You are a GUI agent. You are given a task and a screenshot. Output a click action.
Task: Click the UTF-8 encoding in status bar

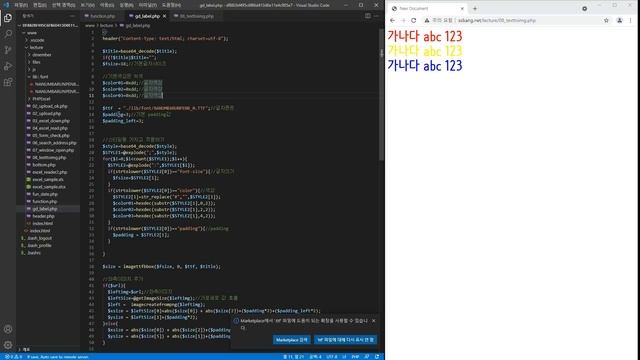[x=332, y=357]
